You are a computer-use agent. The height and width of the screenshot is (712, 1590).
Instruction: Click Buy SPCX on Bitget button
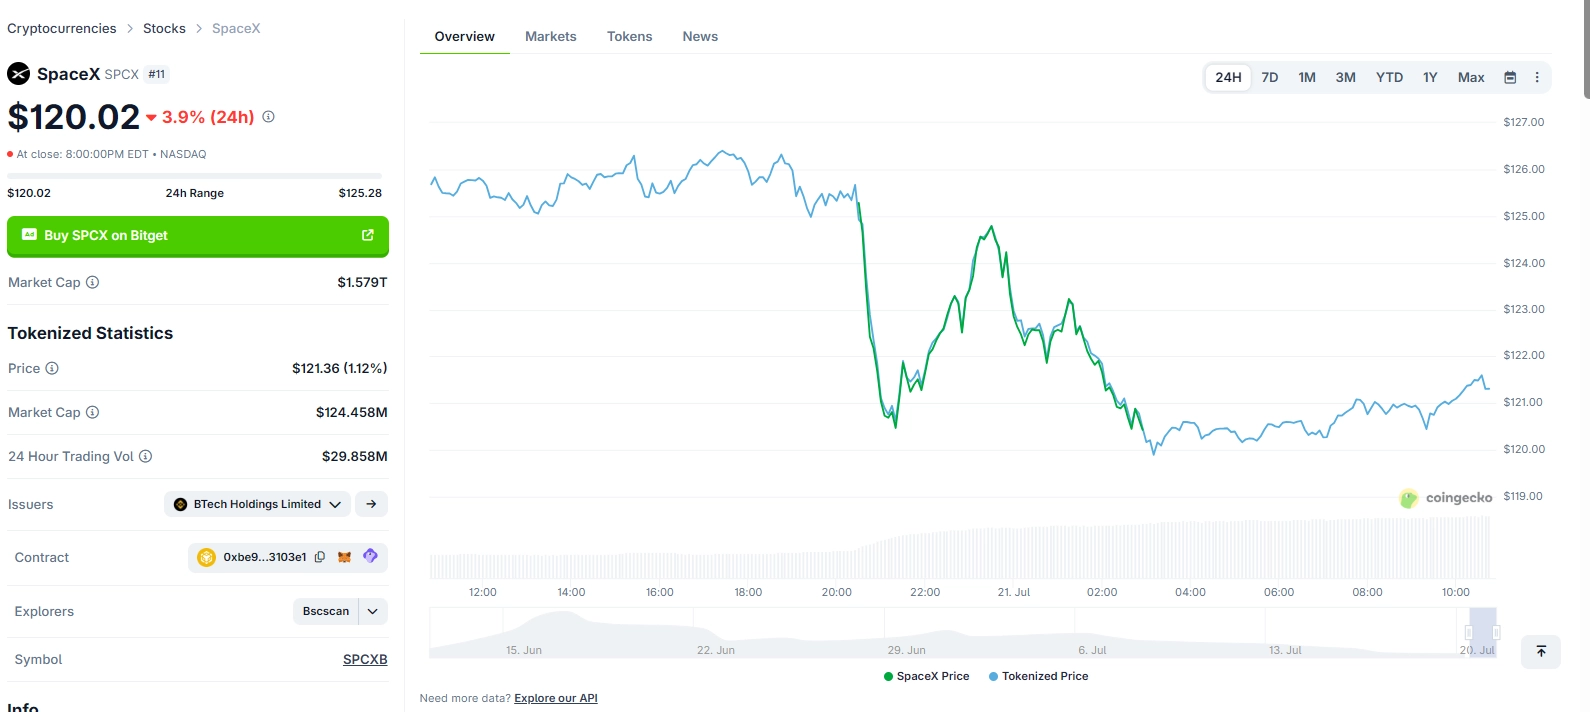click(x=198, y=236)
